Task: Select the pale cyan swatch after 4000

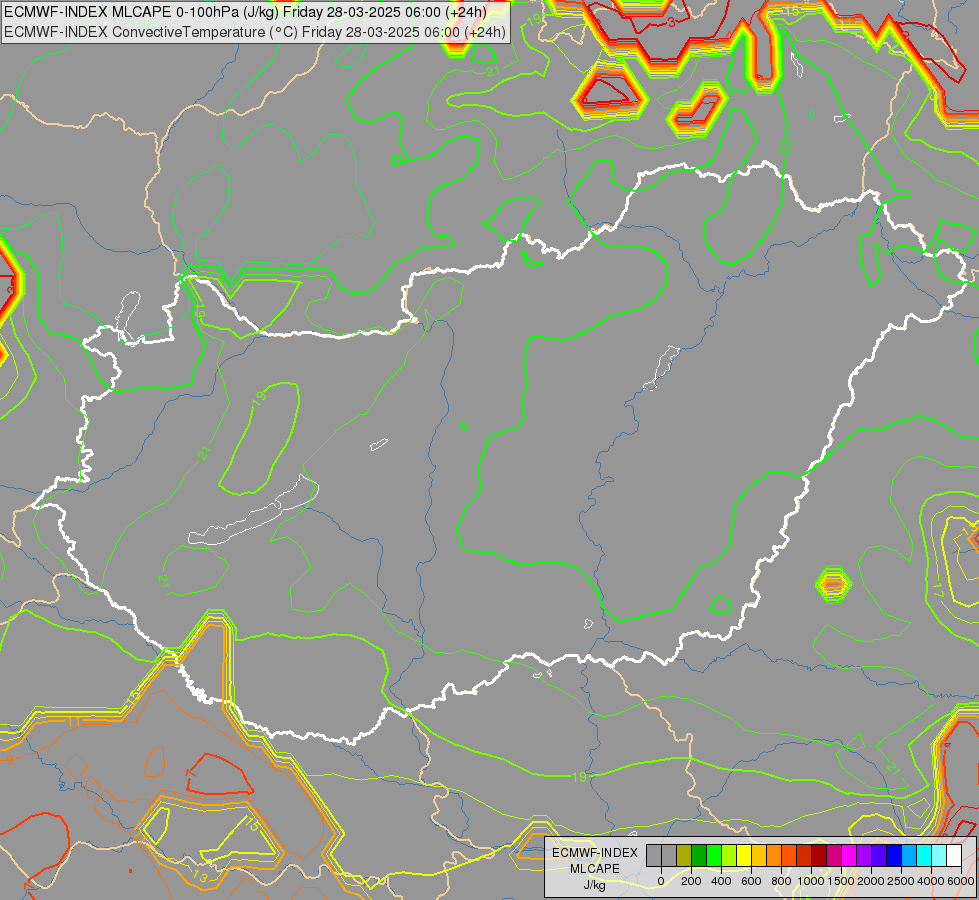Action: [x=940, y=856]
